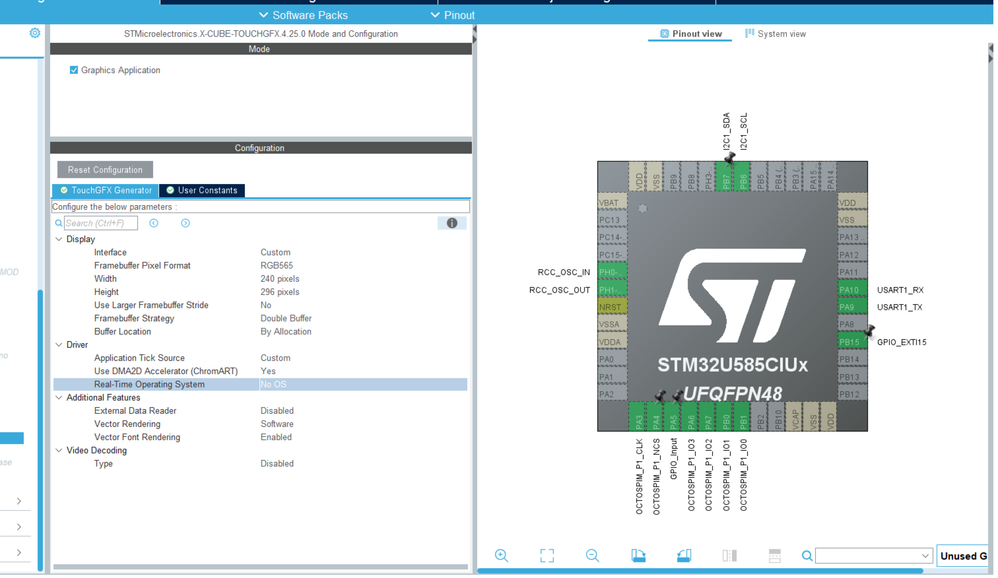Open the pin search combo box
Viewport: 998px width, 578px height.
point(874,556)
